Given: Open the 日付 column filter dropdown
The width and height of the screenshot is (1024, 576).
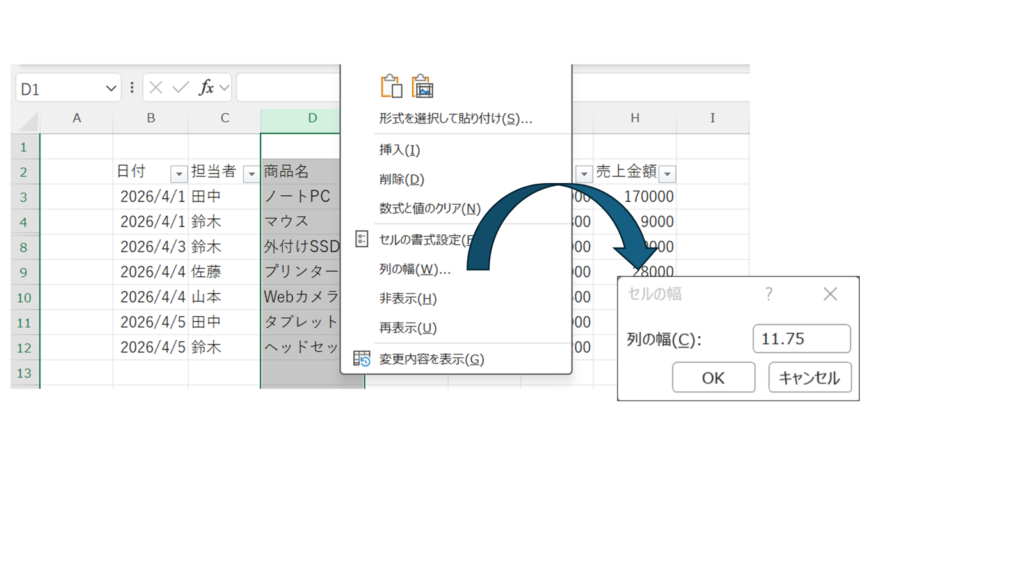Looking at the screenshot, I should click(178, 173).
